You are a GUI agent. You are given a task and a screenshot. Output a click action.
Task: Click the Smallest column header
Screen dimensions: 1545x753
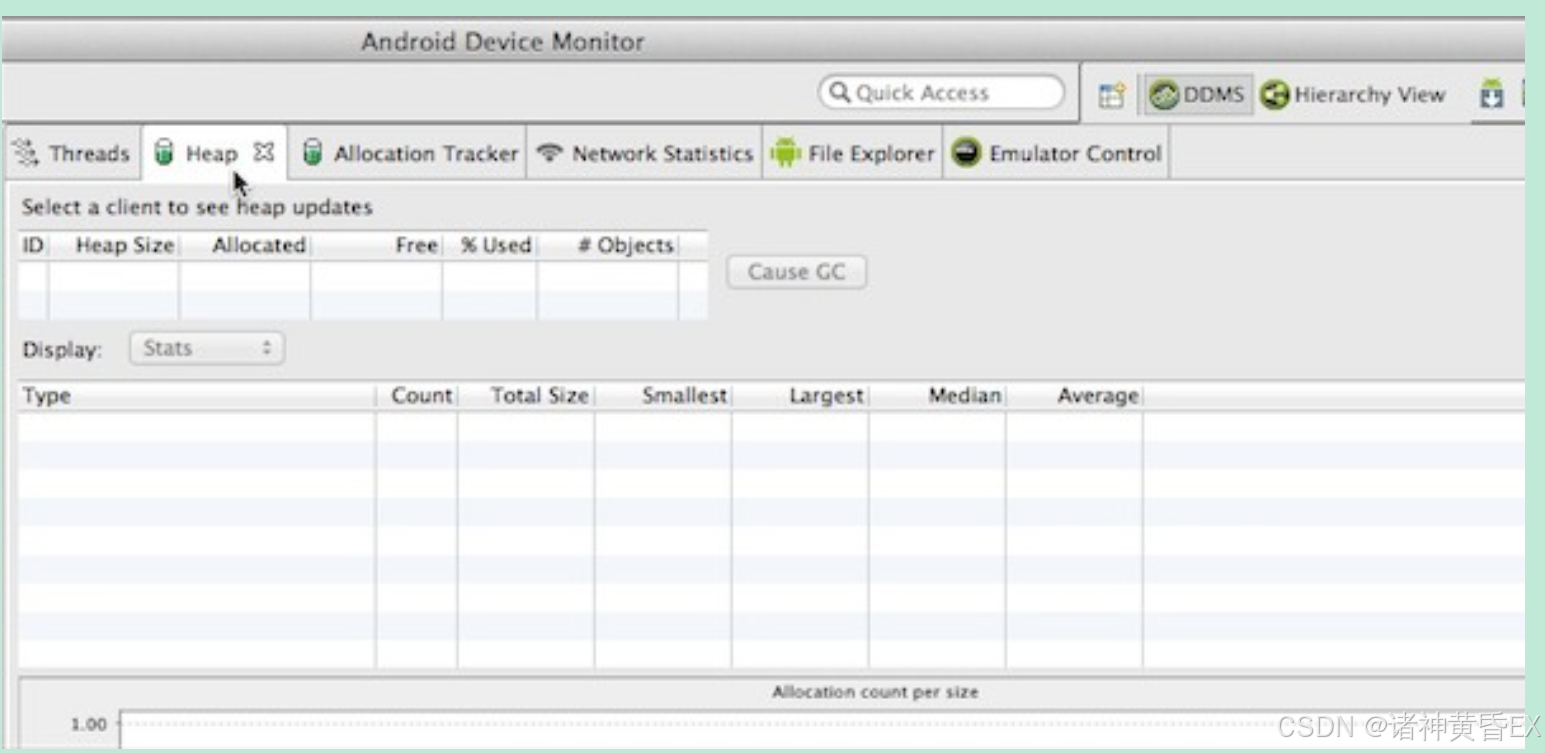point(663,396)
